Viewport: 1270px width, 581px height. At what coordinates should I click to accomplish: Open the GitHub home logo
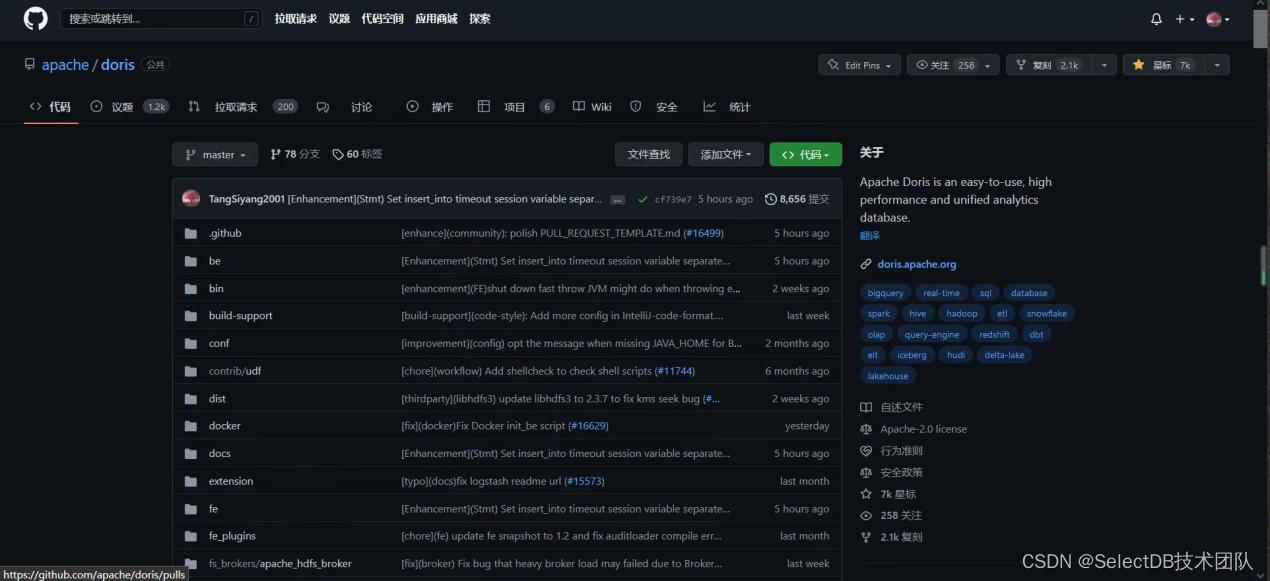[x=35, y=18]
